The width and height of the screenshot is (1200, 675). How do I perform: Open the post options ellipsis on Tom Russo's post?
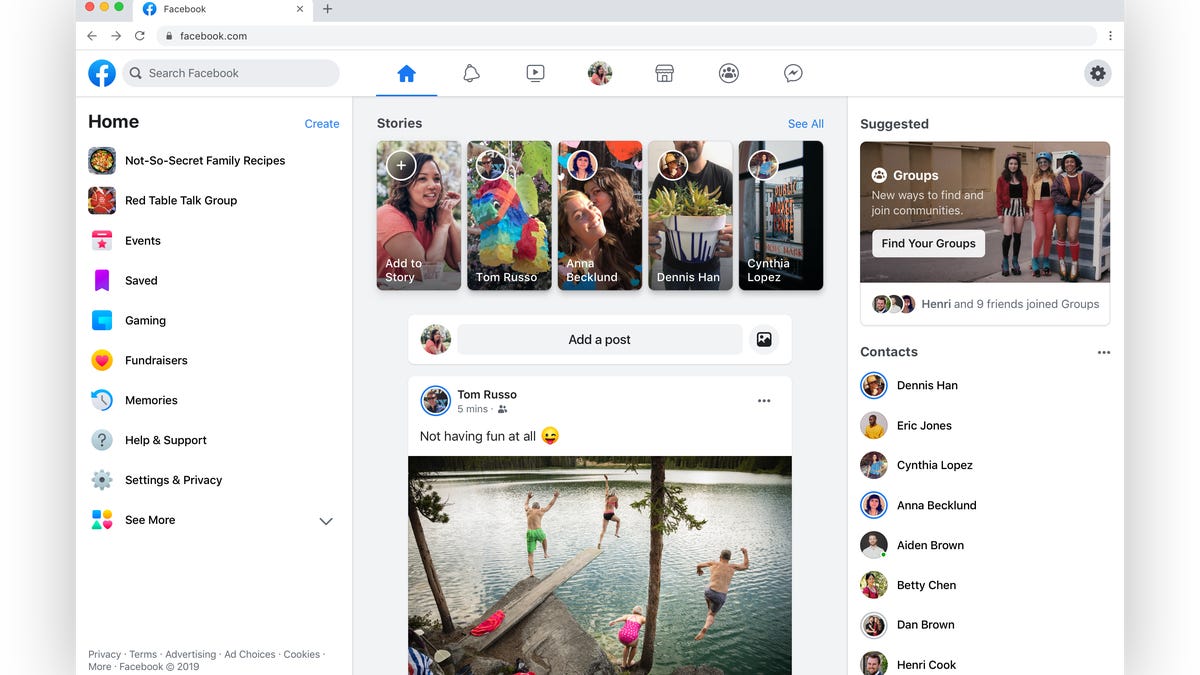coord(764,400)
